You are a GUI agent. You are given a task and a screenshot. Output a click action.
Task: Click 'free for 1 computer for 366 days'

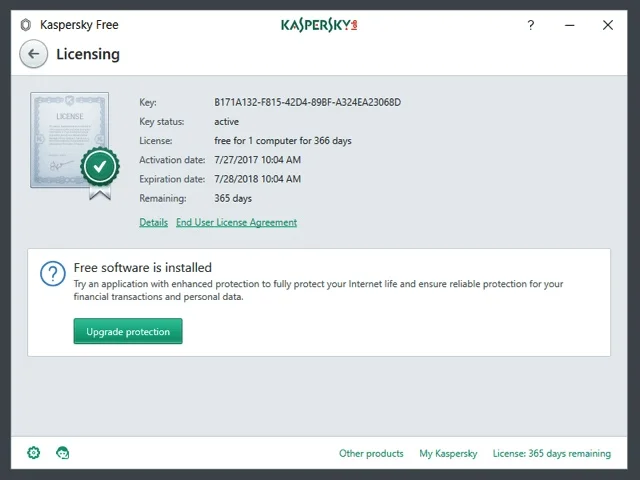pos(283,141)
